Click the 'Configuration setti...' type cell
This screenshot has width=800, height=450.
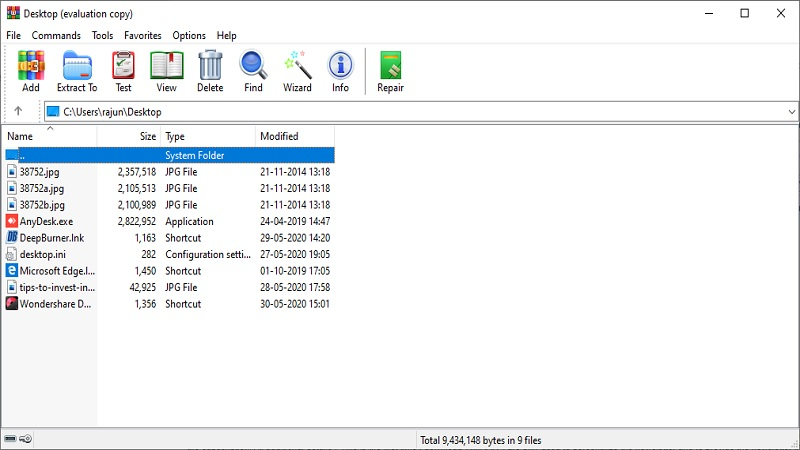pyautogui.click(x=208, y=254)
